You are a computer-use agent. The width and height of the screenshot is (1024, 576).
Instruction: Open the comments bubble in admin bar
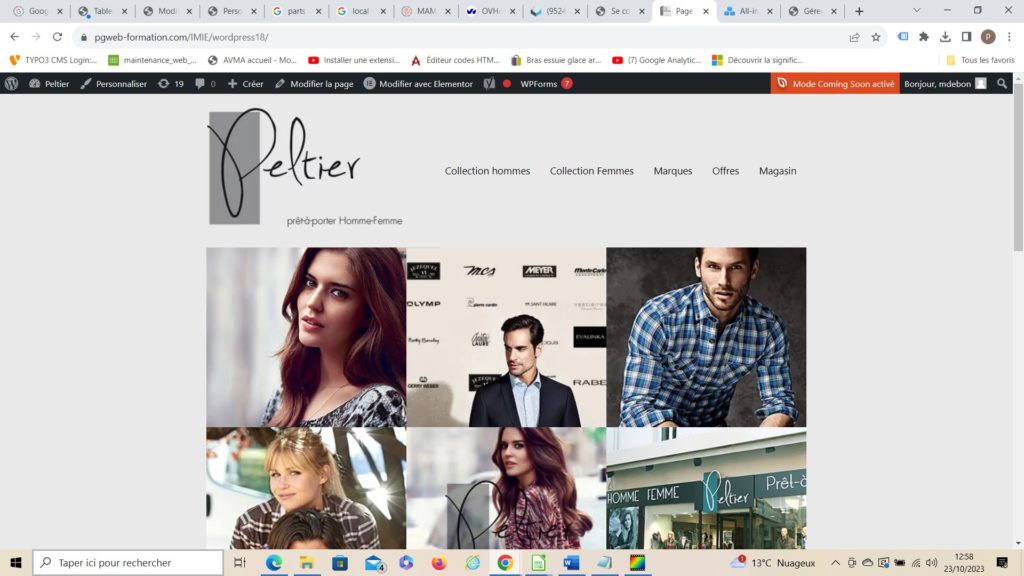tap(205, 84)
